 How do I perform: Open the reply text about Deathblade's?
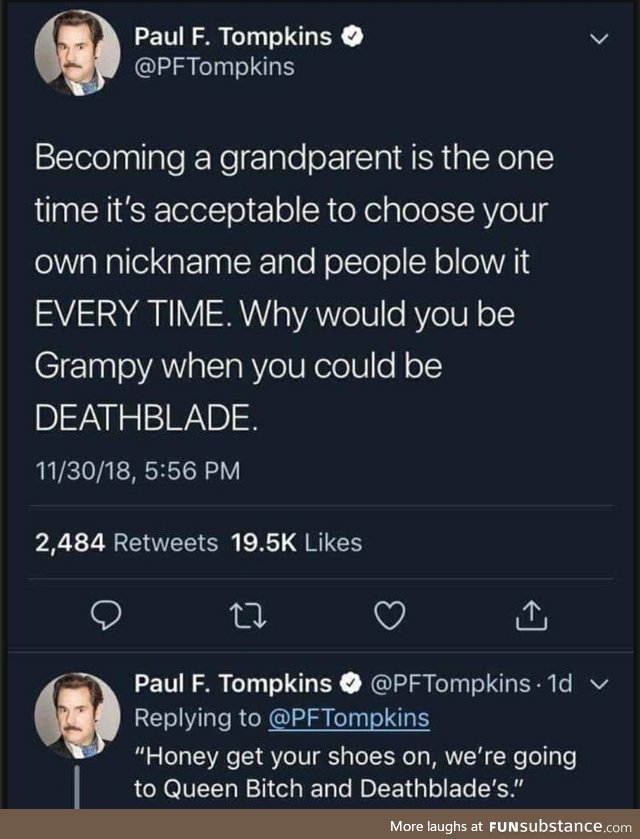(355, 772)
